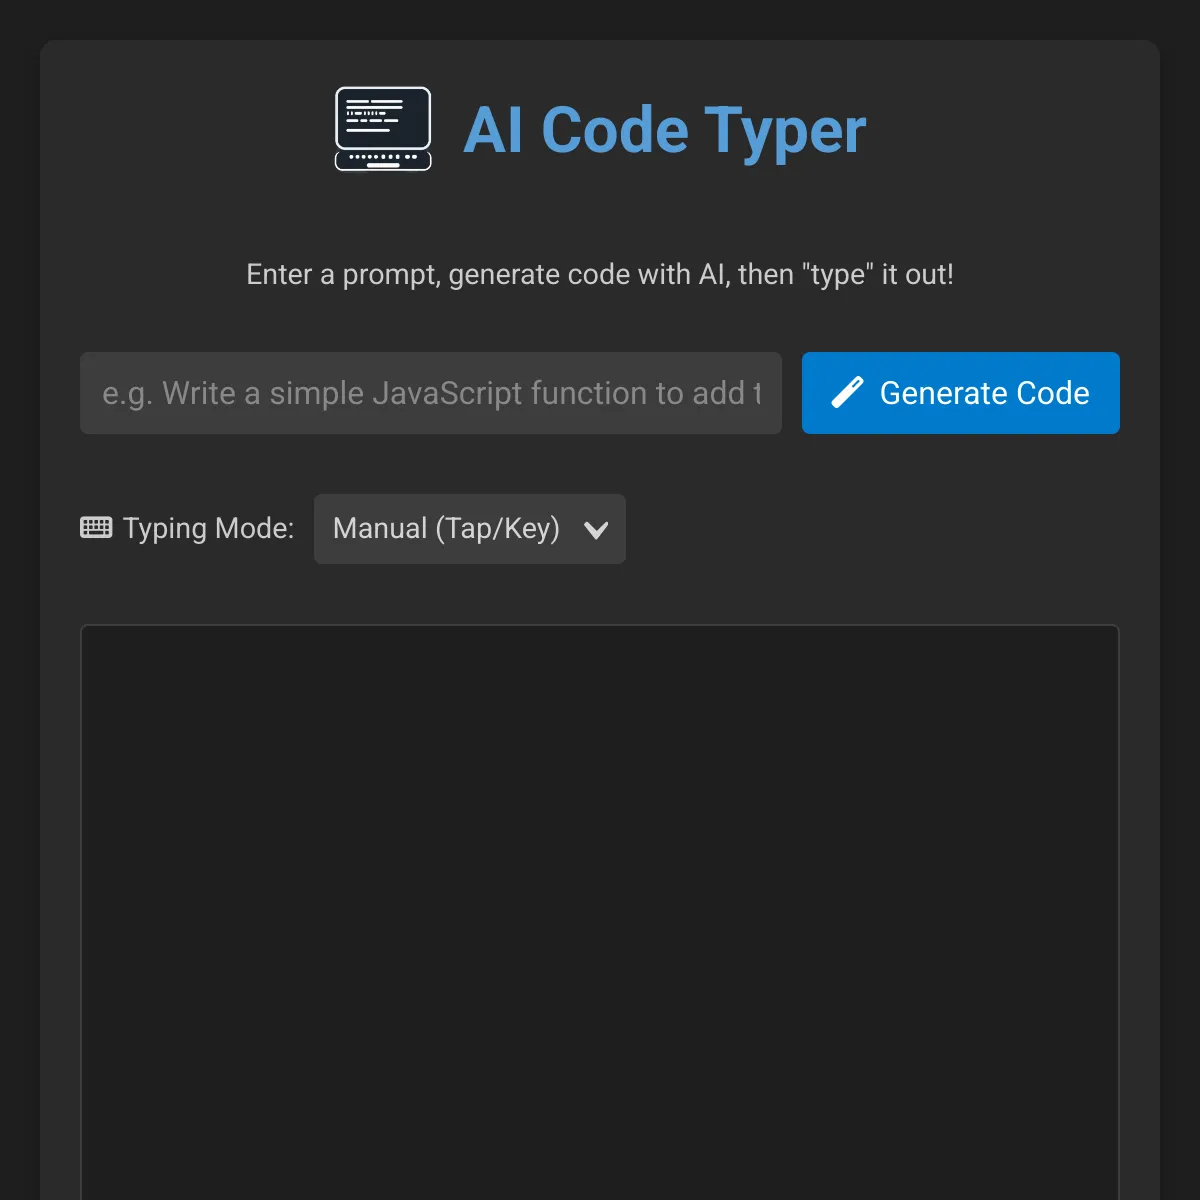Click the AI Code Typer heading
The height and width of the screenshot is (1200, 1200).
(664, 130)
